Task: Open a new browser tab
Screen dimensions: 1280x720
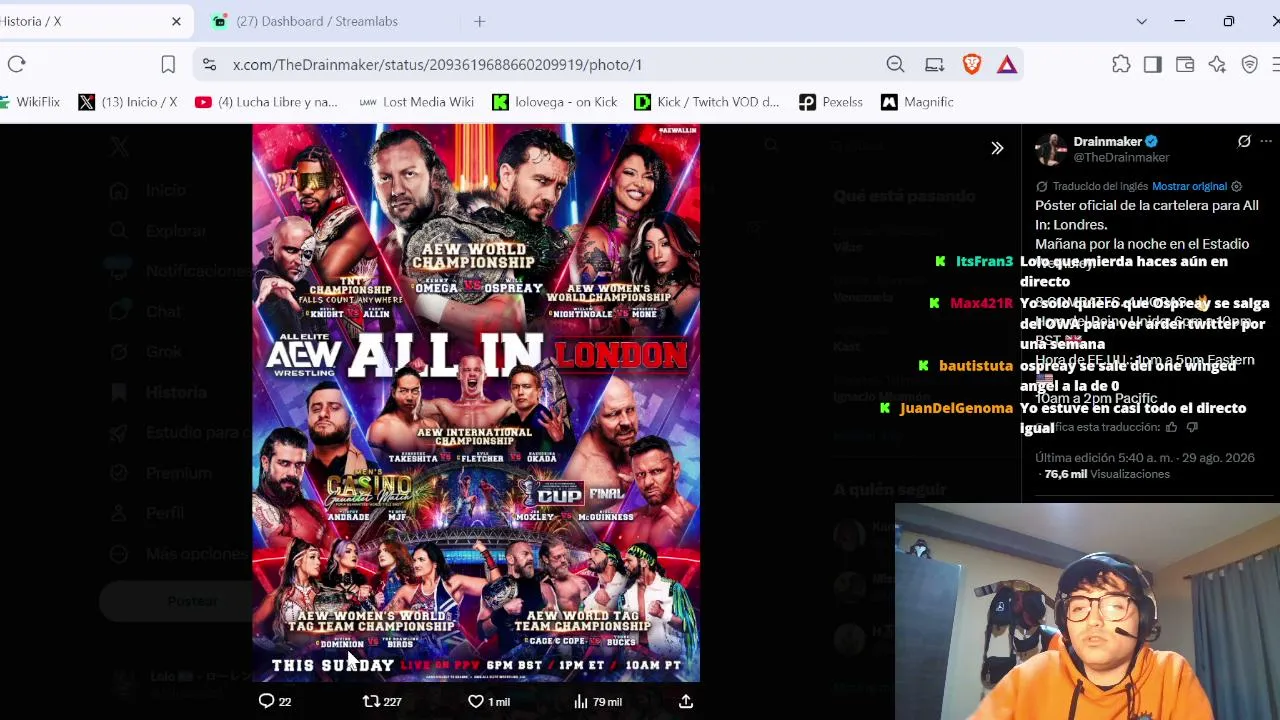Action: [x=480, y=21]
